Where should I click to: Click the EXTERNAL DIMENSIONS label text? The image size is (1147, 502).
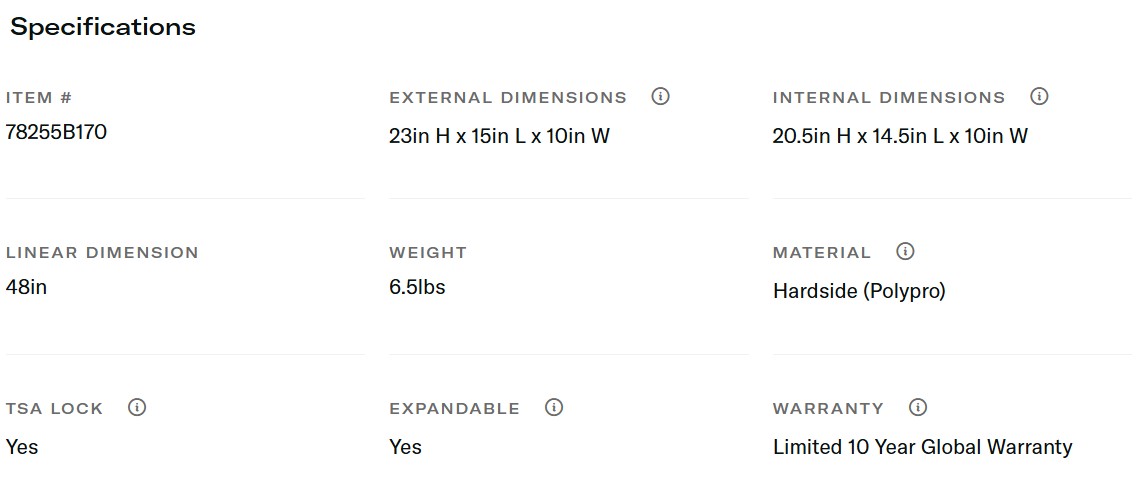(508, 98)
